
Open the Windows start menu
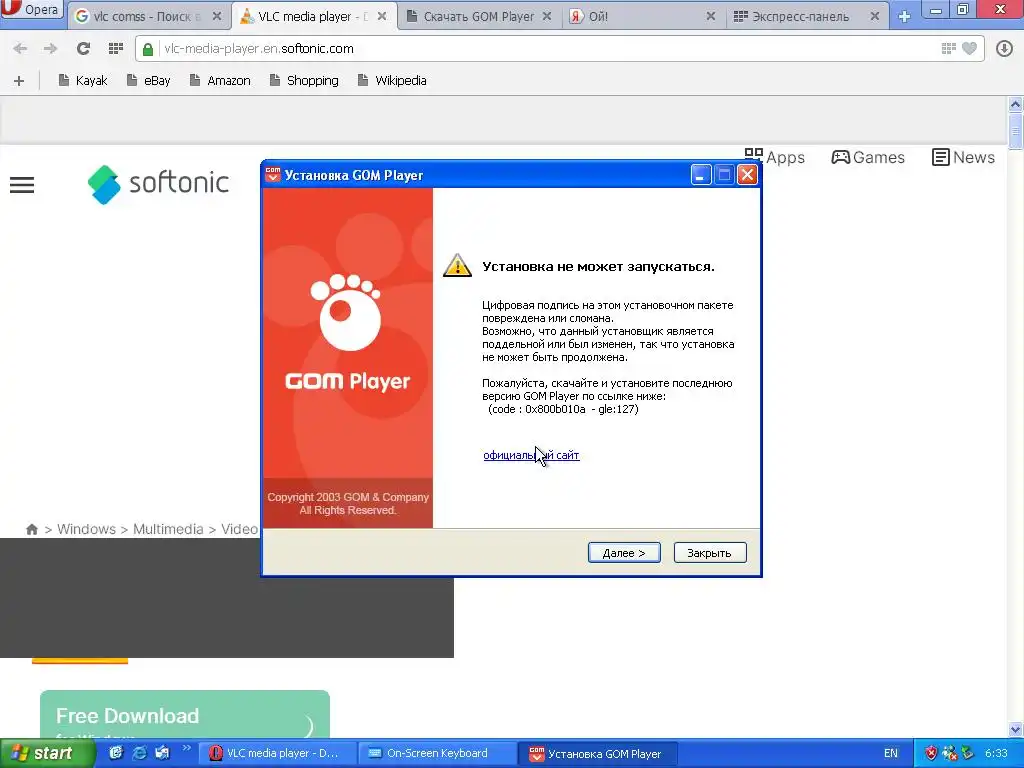[46, 753]
